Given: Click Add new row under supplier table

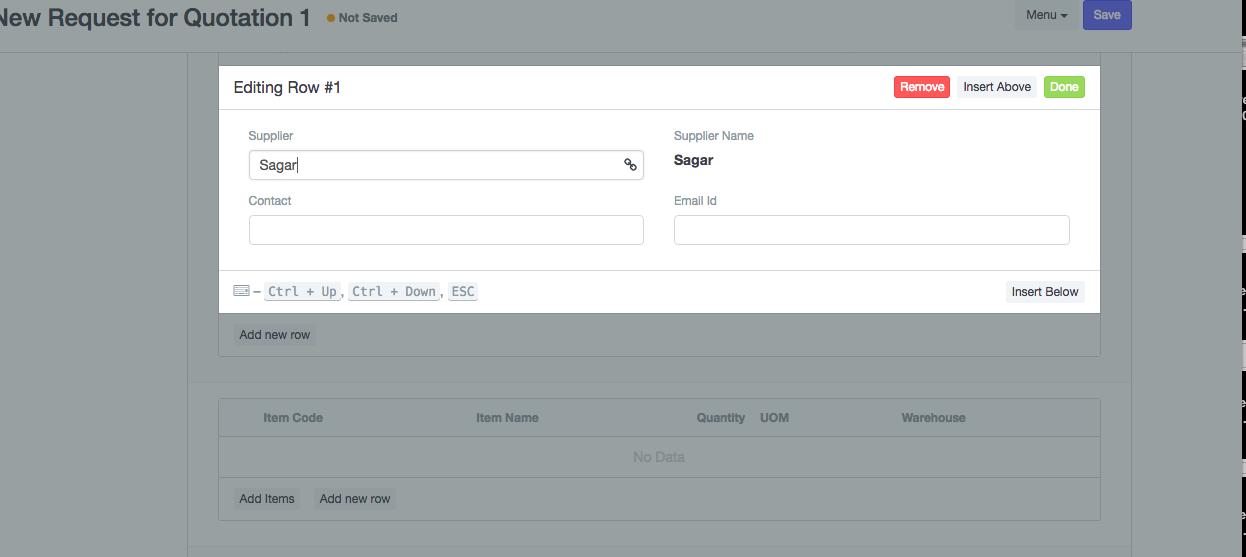Looking at the screenshot, I should [x=275, y=335].
